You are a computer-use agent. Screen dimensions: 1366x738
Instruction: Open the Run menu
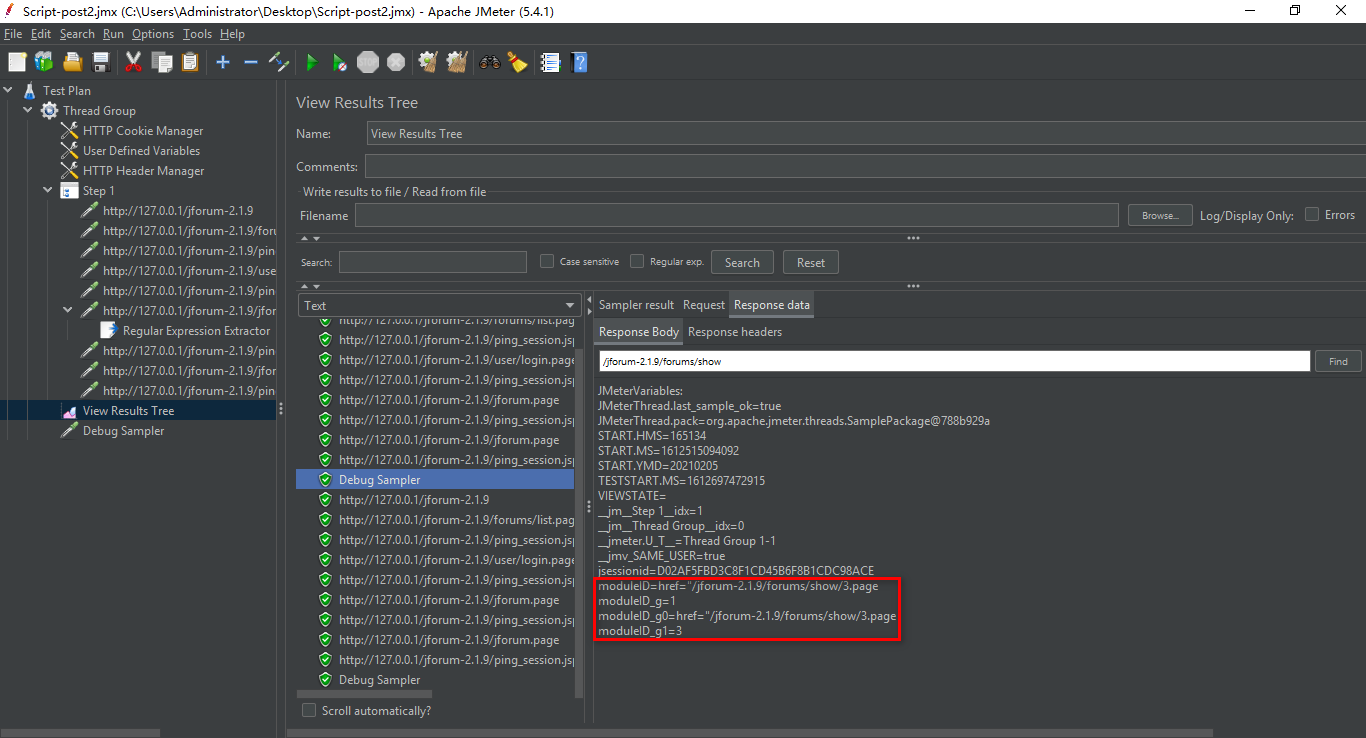tap(113, 34)
